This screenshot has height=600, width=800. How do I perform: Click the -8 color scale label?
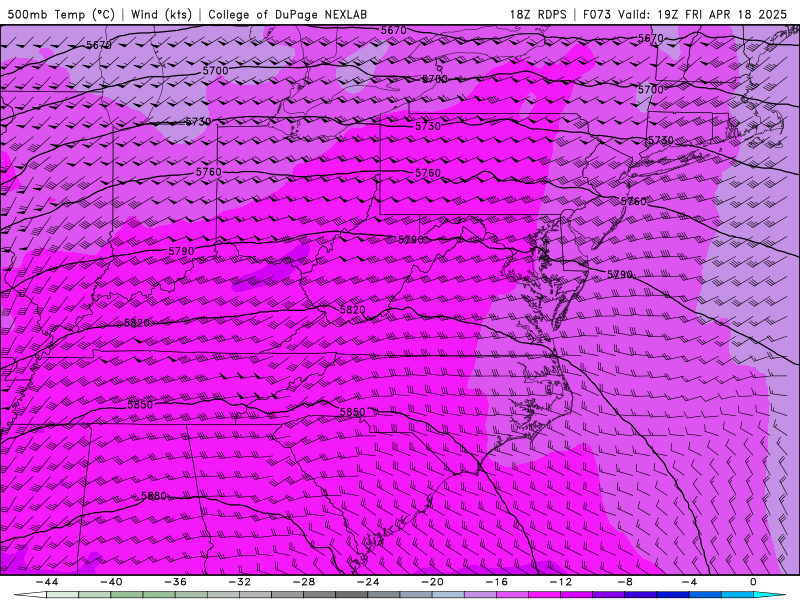(x=625, y=582)
